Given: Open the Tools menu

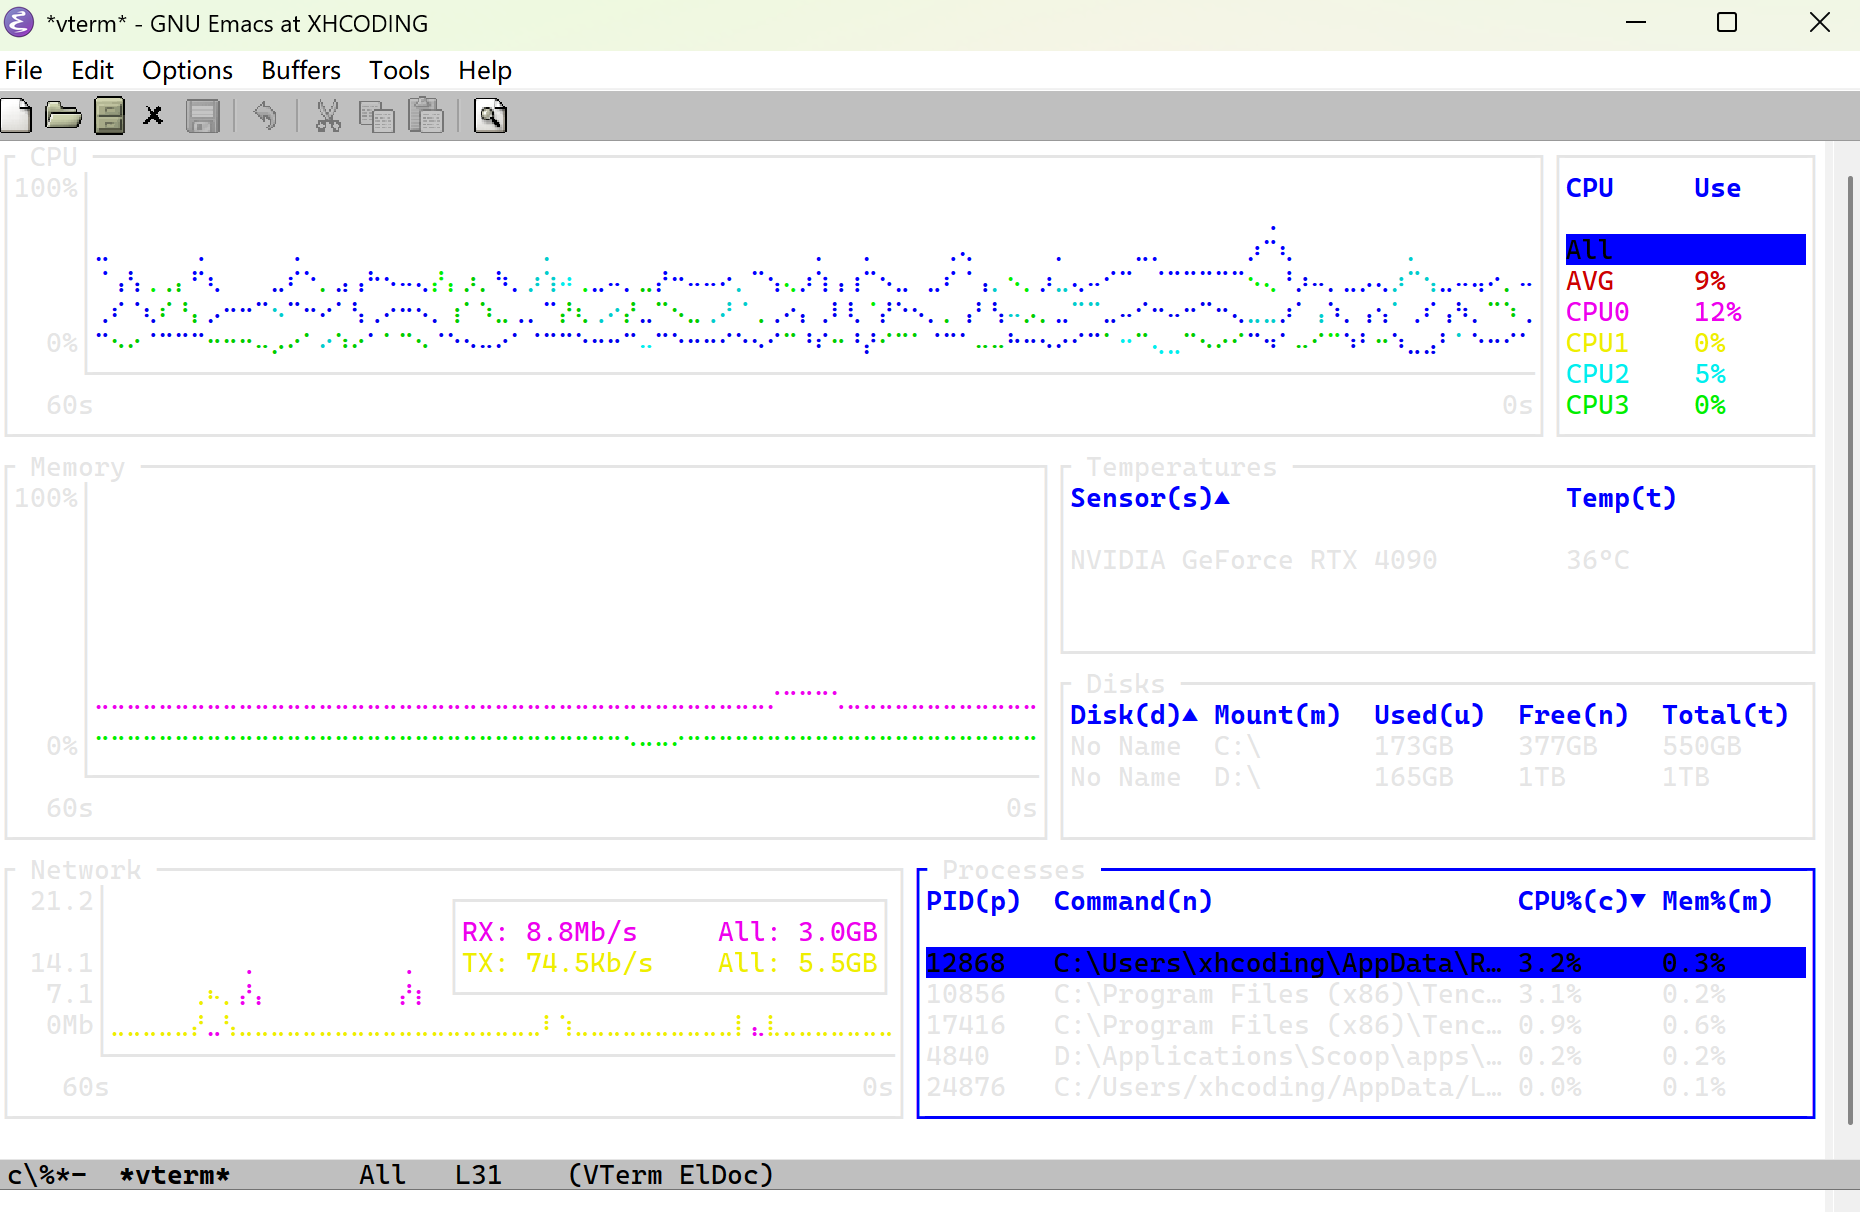Looking at the screenshot, I should coord(398,70).
